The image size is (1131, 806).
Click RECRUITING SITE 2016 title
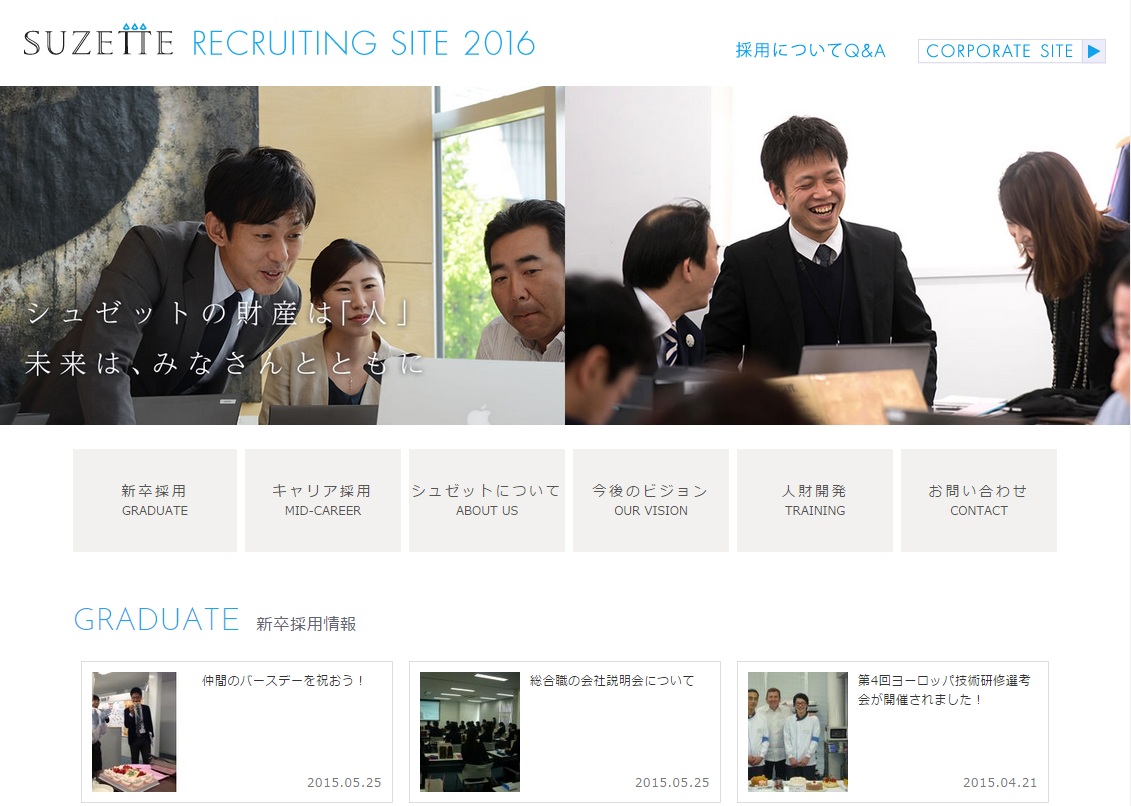tap(364, 43)
